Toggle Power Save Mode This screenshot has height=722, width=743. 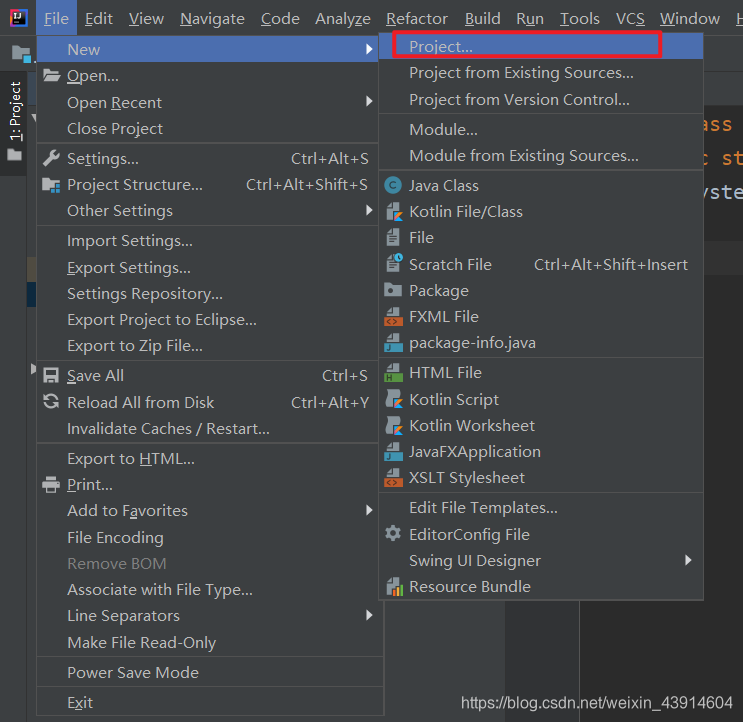point(210,672)
